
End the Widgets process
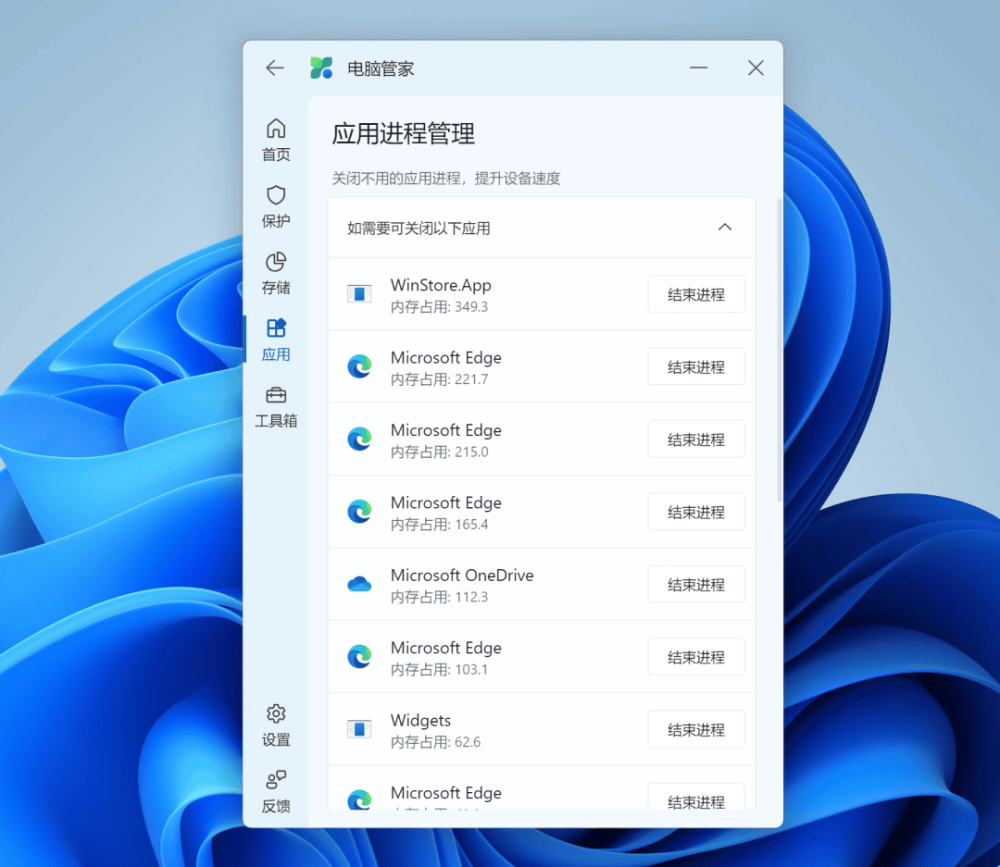(696, 729)
